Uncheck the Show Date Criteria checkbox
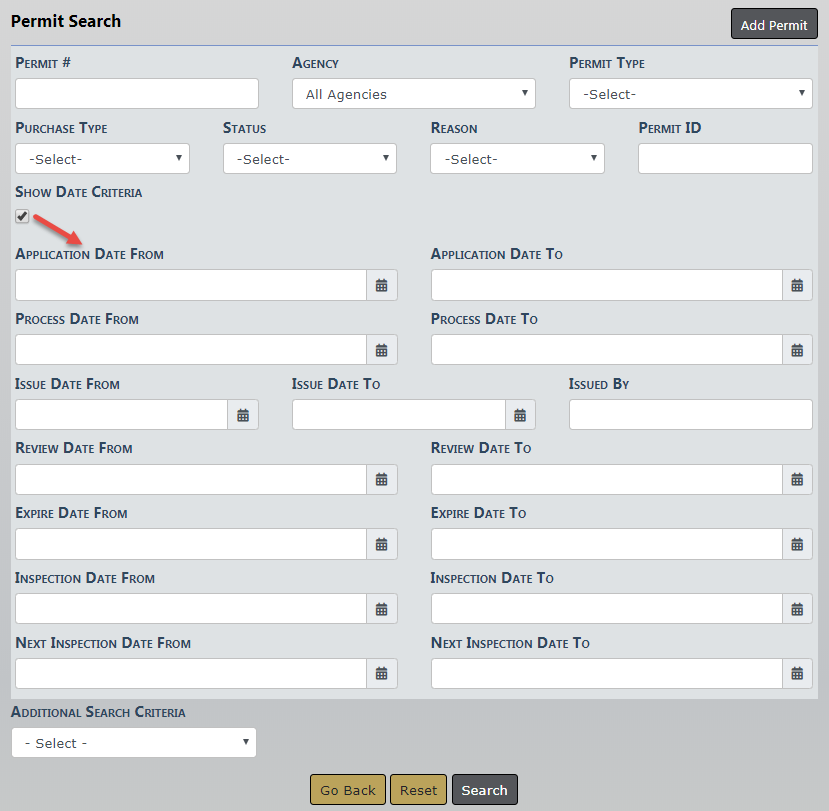Image resolution: width=829 pixels, height=811 pixels. point(22,216)
